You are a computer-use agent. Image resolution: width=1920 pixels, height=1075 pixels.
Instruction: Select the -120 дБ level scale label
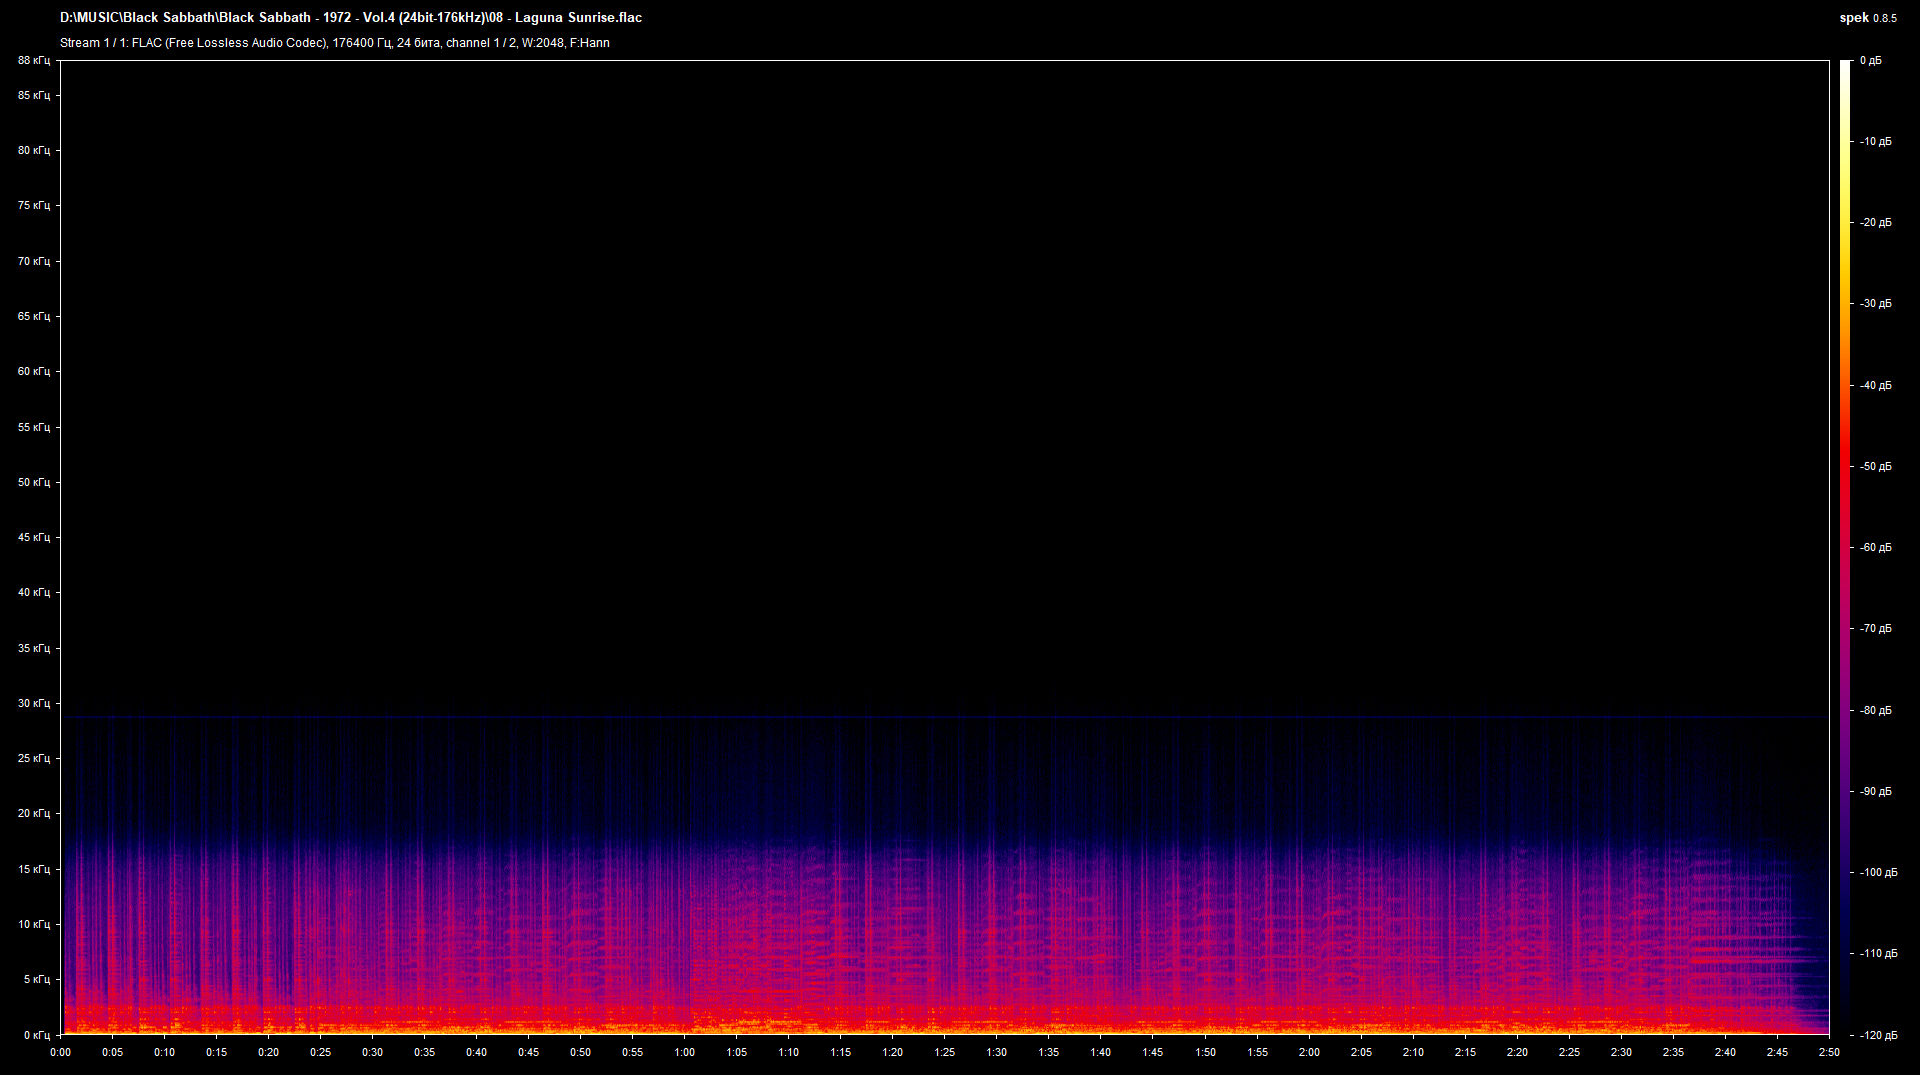tap(1877, 1035)
